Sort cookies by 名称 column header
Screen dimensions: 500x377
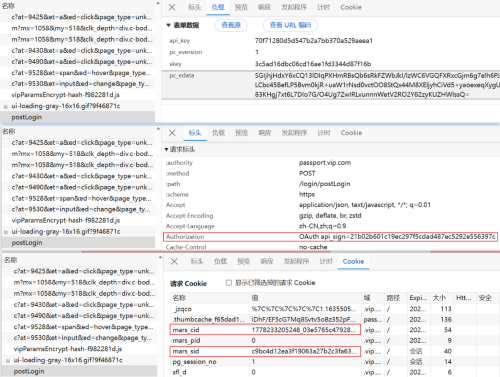tap(210, 298)
